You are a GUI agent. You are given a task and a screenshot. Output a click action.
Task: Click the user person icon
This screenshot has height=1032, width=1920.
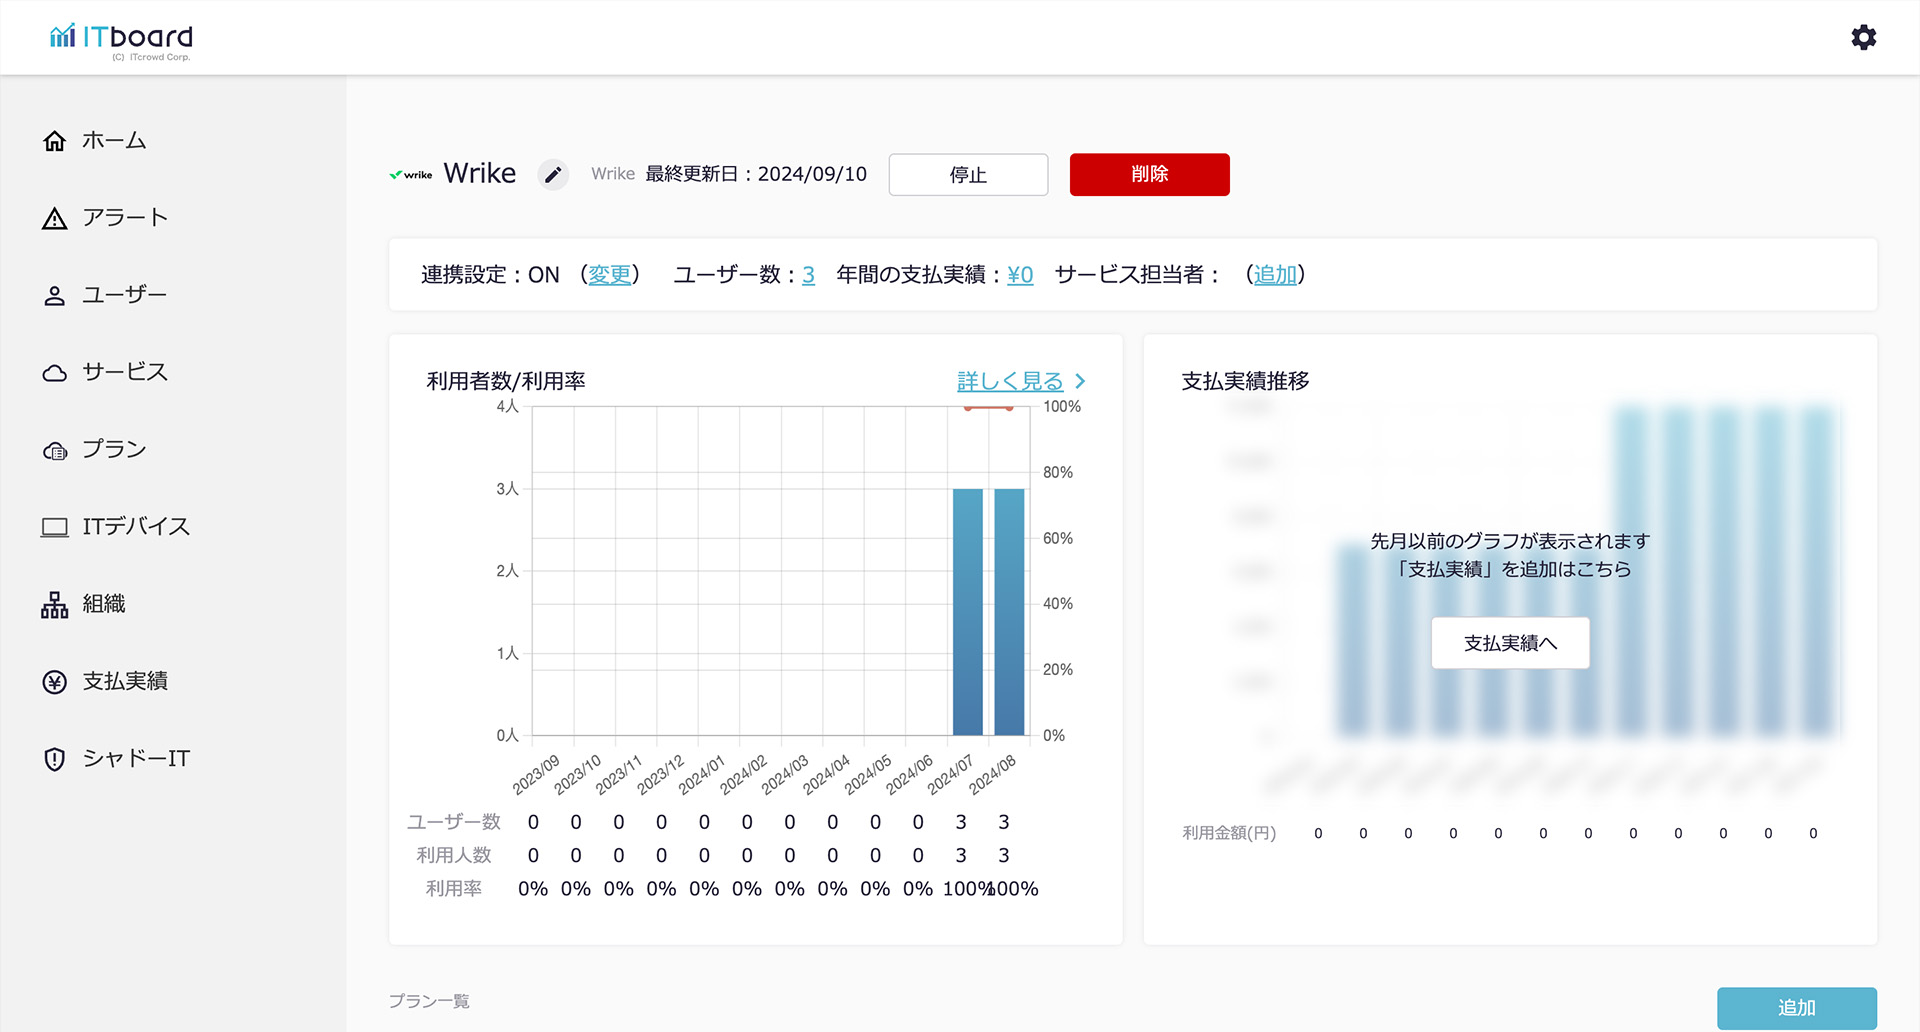point(55,296)
